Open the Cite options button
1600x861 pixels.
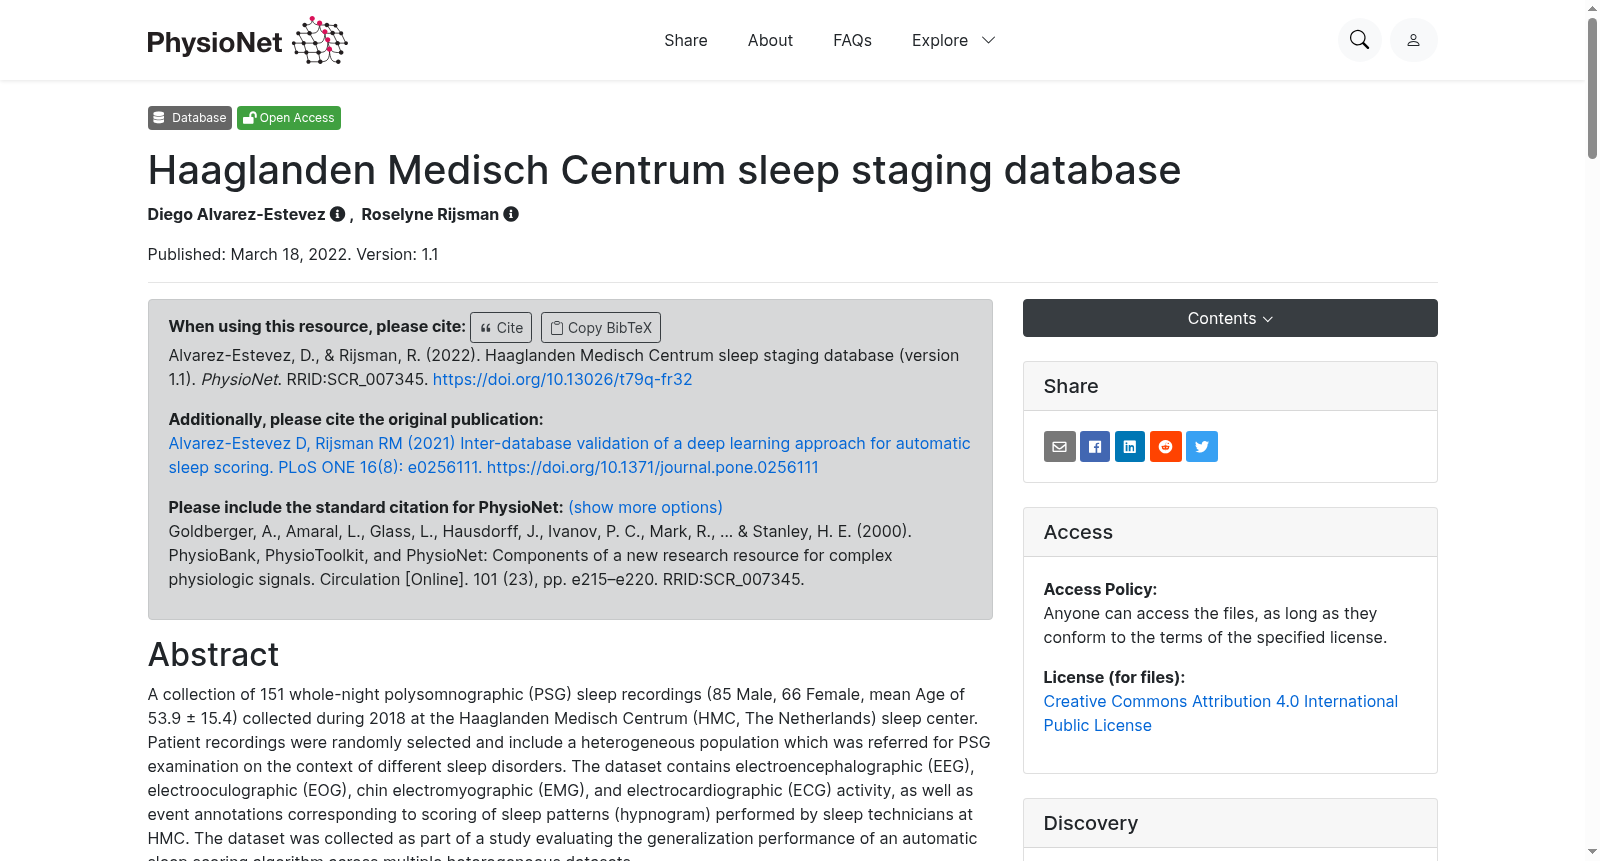click(x=501, y=328)
